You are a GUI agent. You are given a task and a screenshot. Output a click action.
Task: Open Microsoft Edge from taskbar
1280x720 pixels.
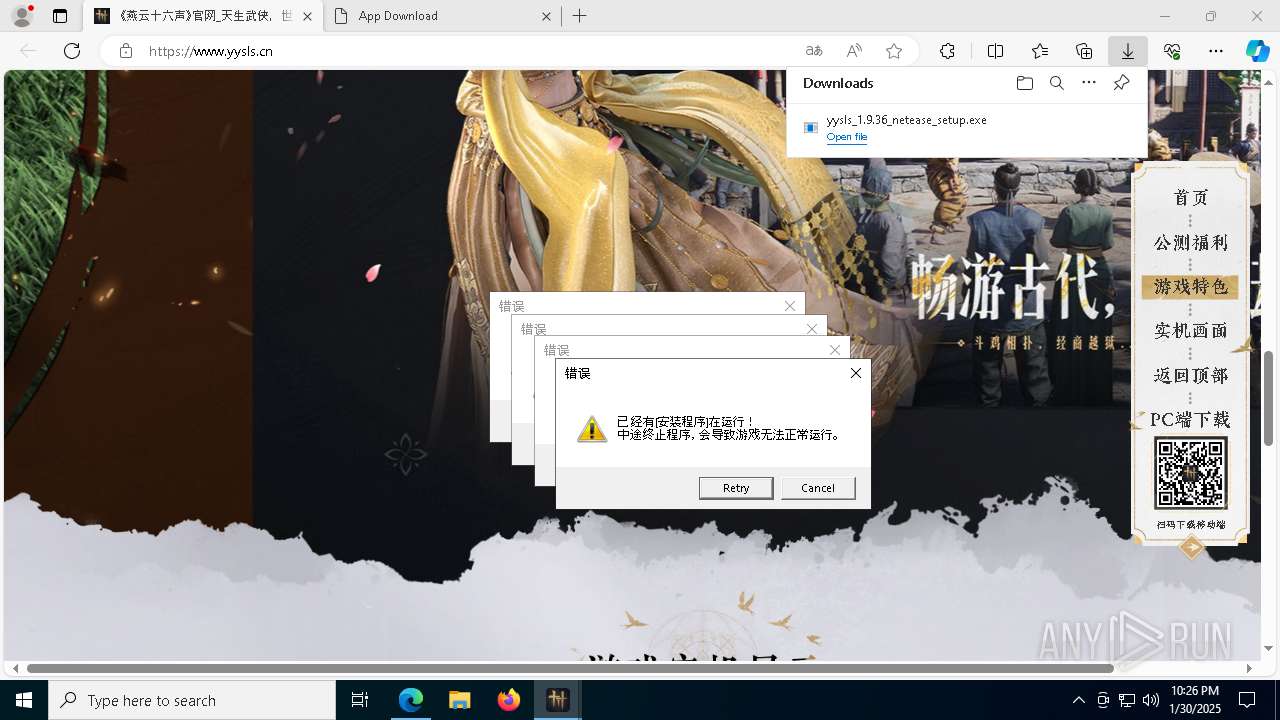411,700
